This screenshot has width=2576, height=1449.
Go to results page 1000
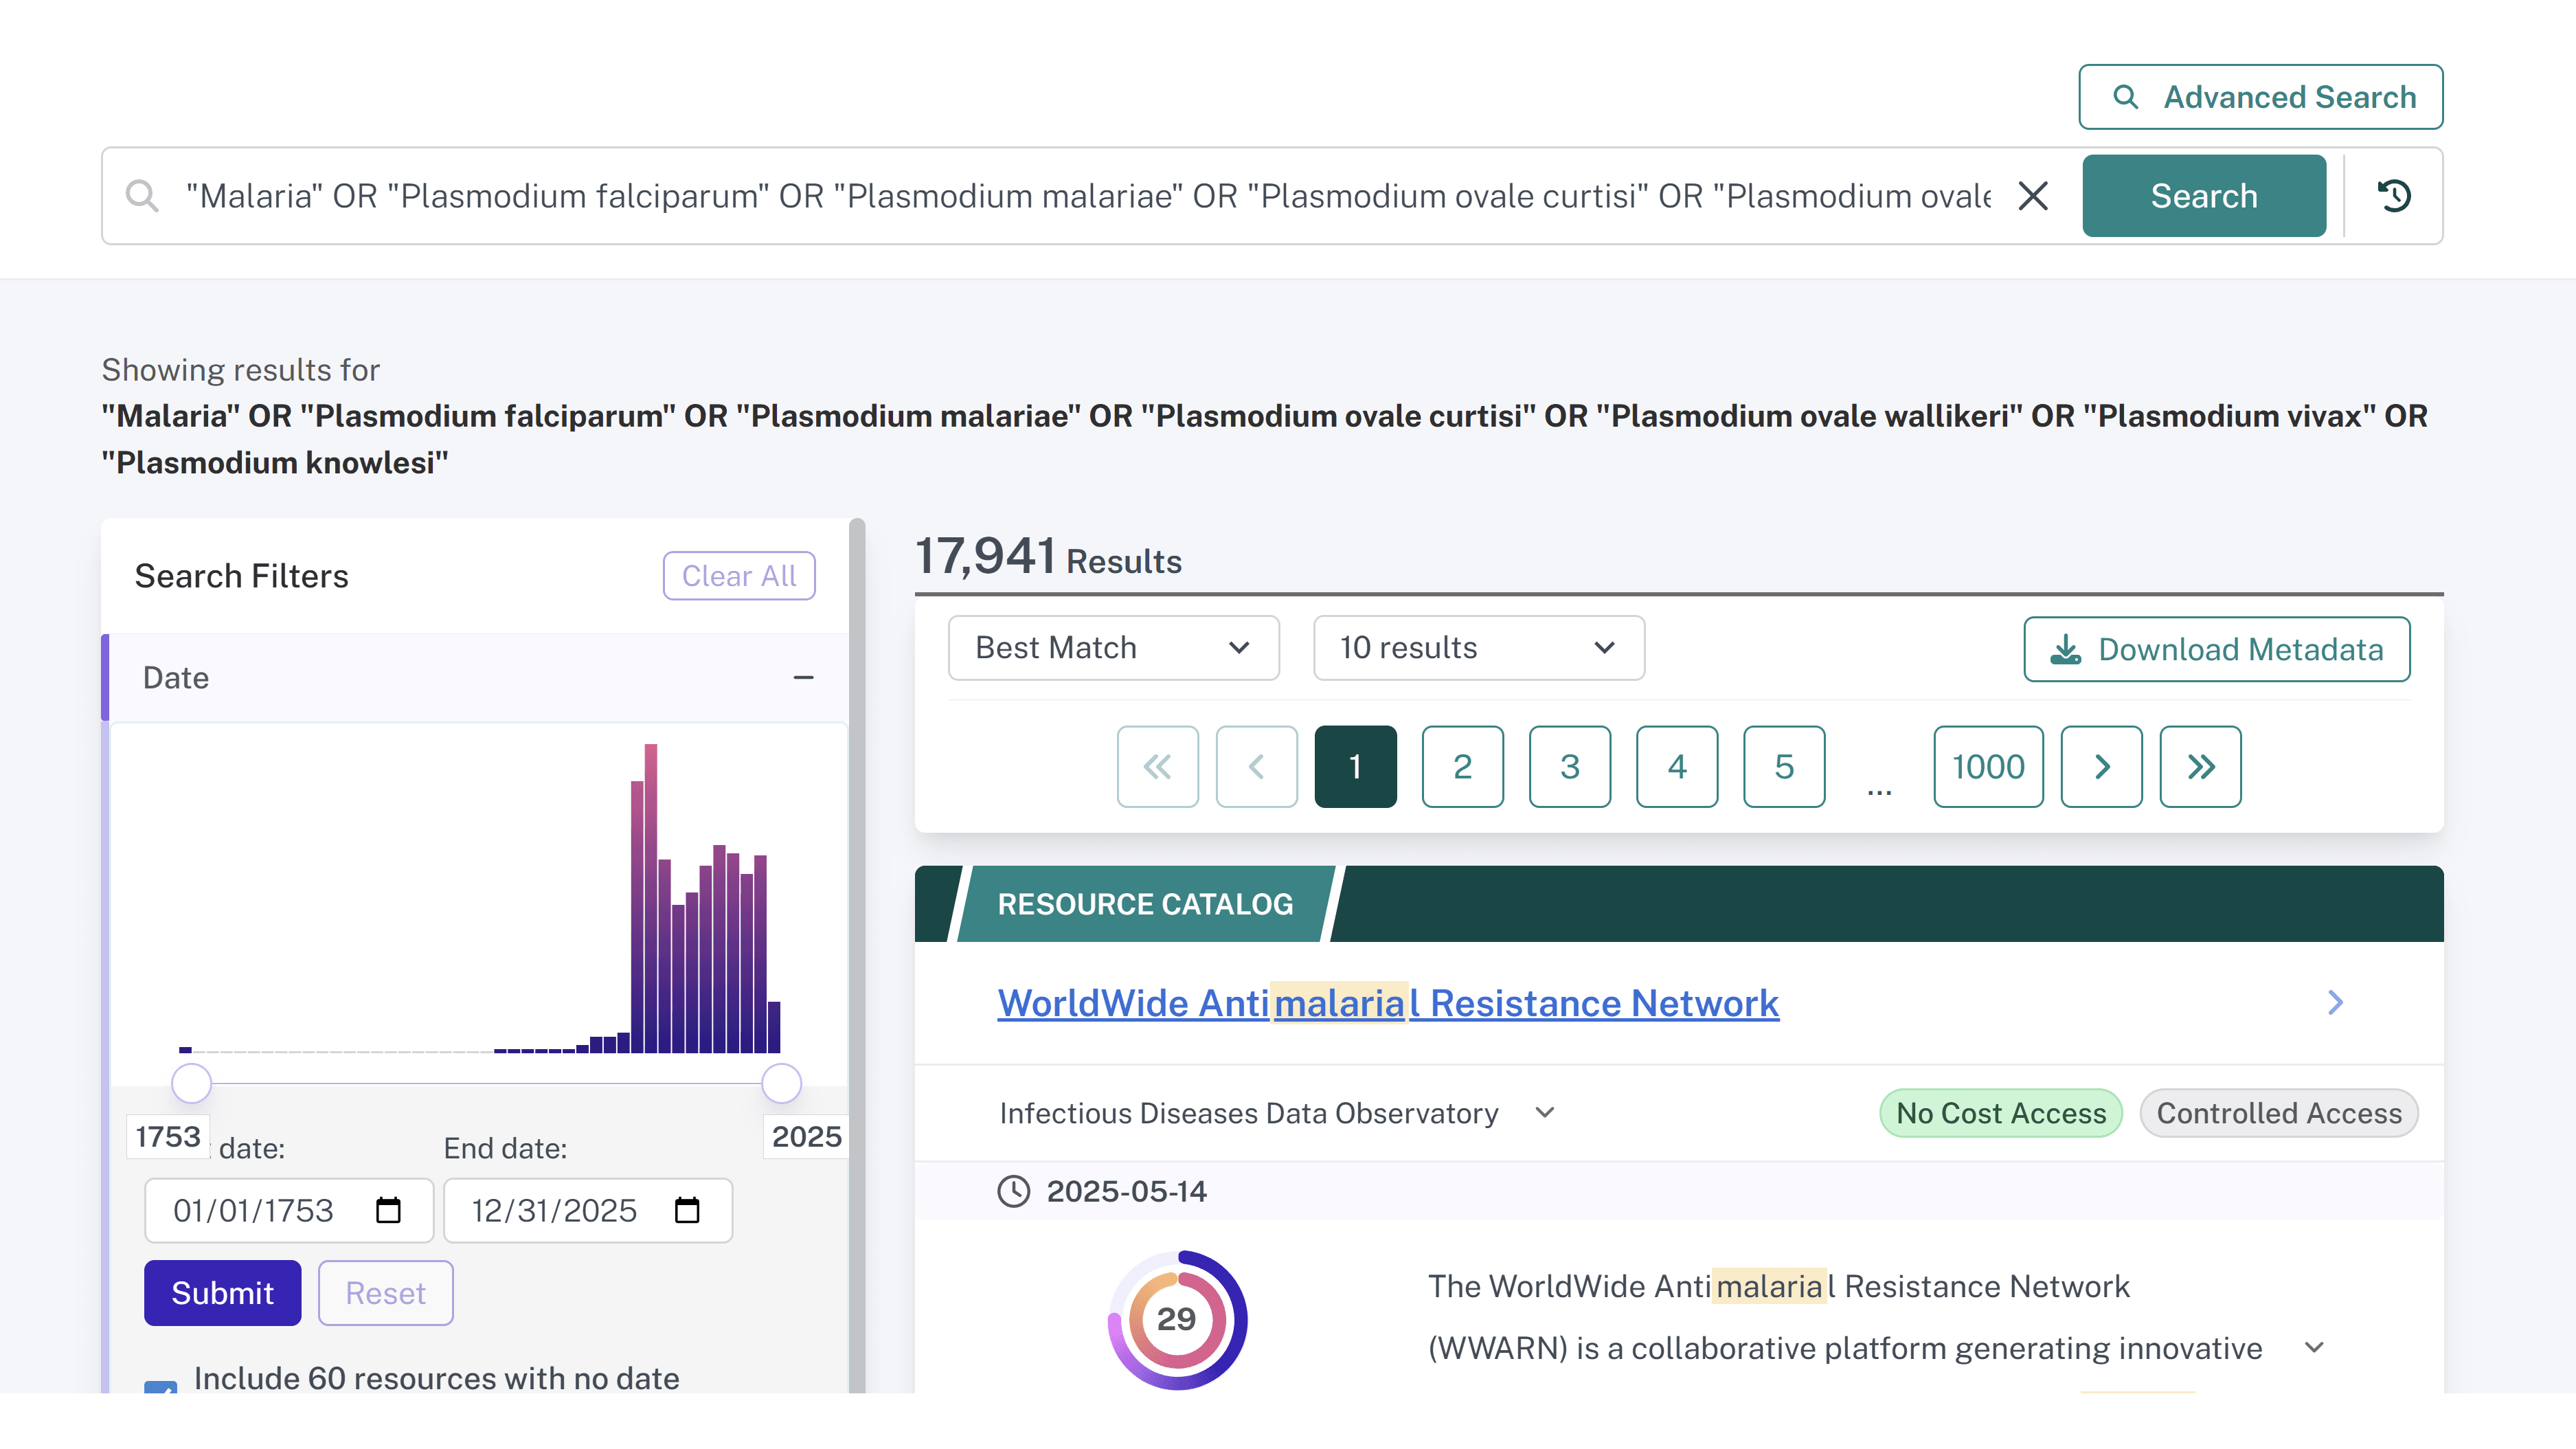coord(1987,766)
